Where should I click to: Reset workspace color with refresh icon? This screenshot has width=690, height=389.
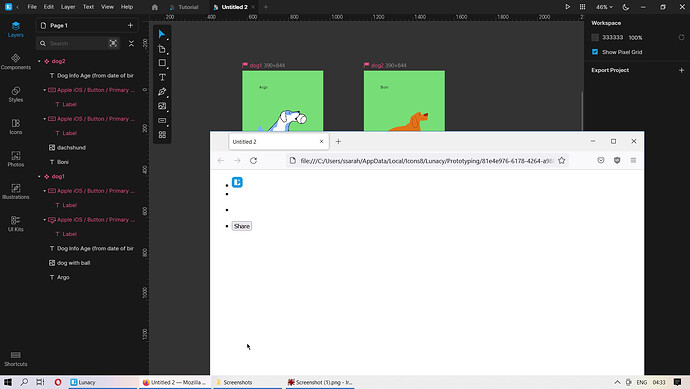click(681, 37)
